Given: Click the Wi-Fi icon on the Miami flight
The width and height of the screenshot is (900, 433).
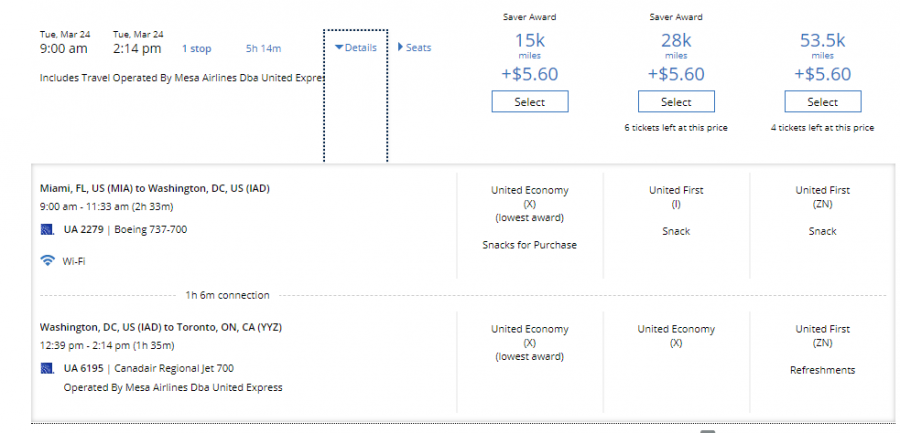Looking at the screenshot, I should 47,260.
